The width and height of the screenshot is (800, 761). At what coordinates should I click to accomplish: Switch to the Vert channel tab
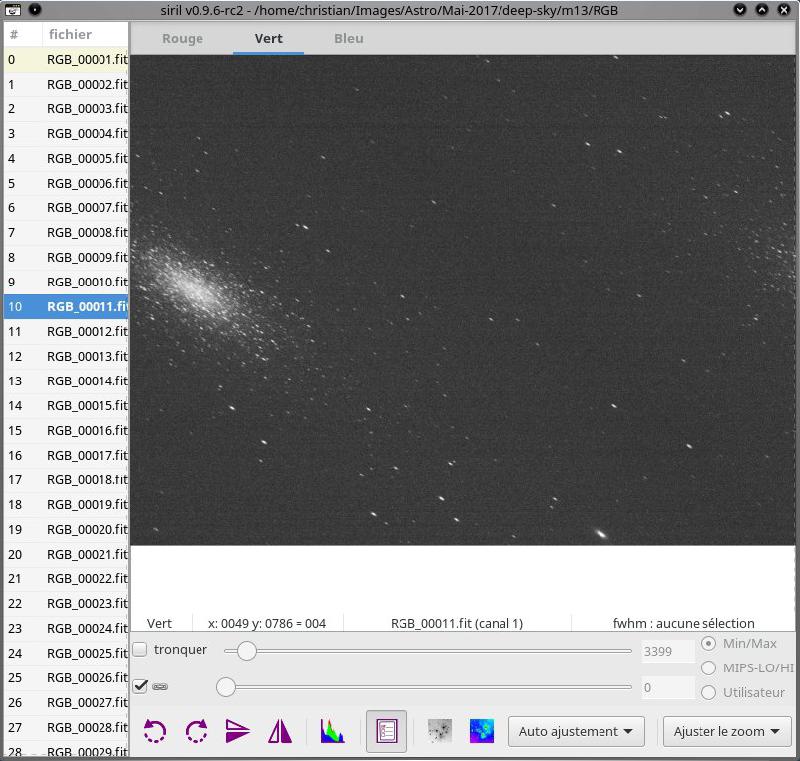point(268,39)
